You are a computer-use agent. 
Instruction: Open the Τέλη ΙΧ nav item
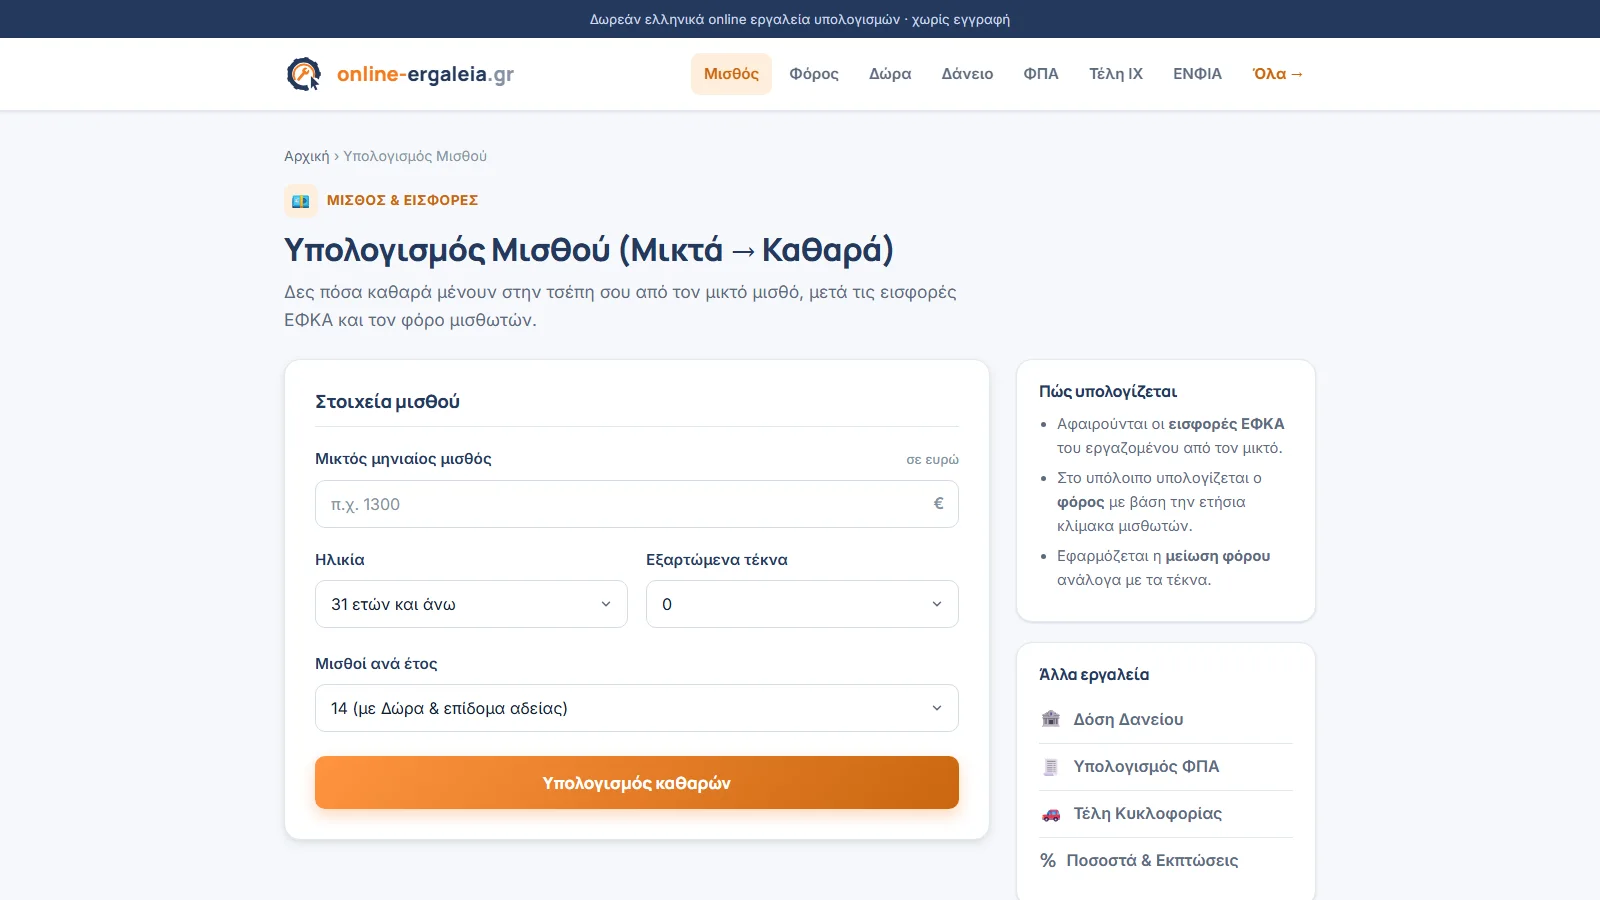pyautogui.click(x=1116, y=74)
